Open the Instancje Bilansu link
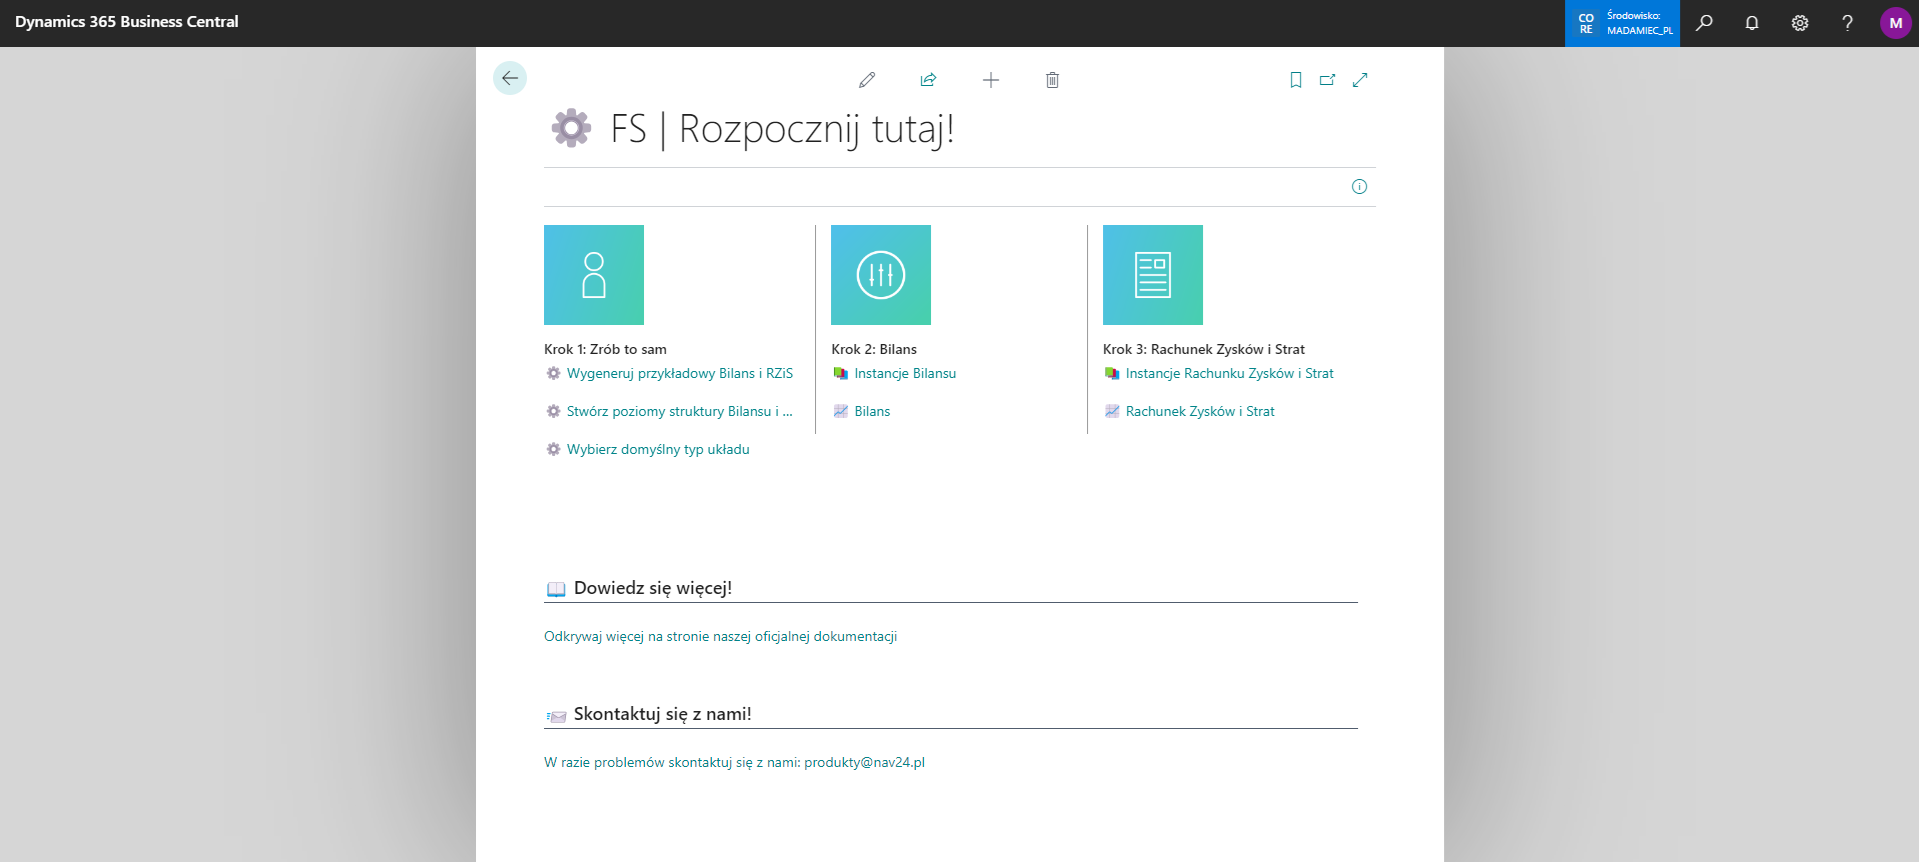 click(x=905, y=373)
